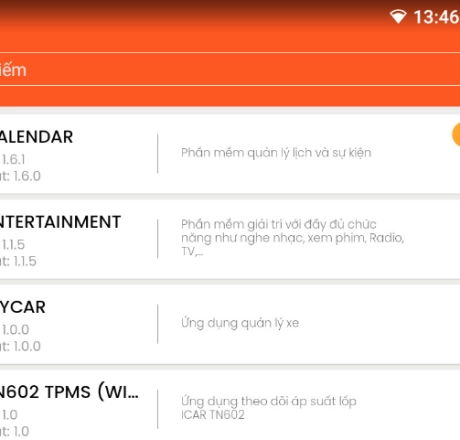Select TN602 TPMS new version 1.0 line

(x=9, y=415)
